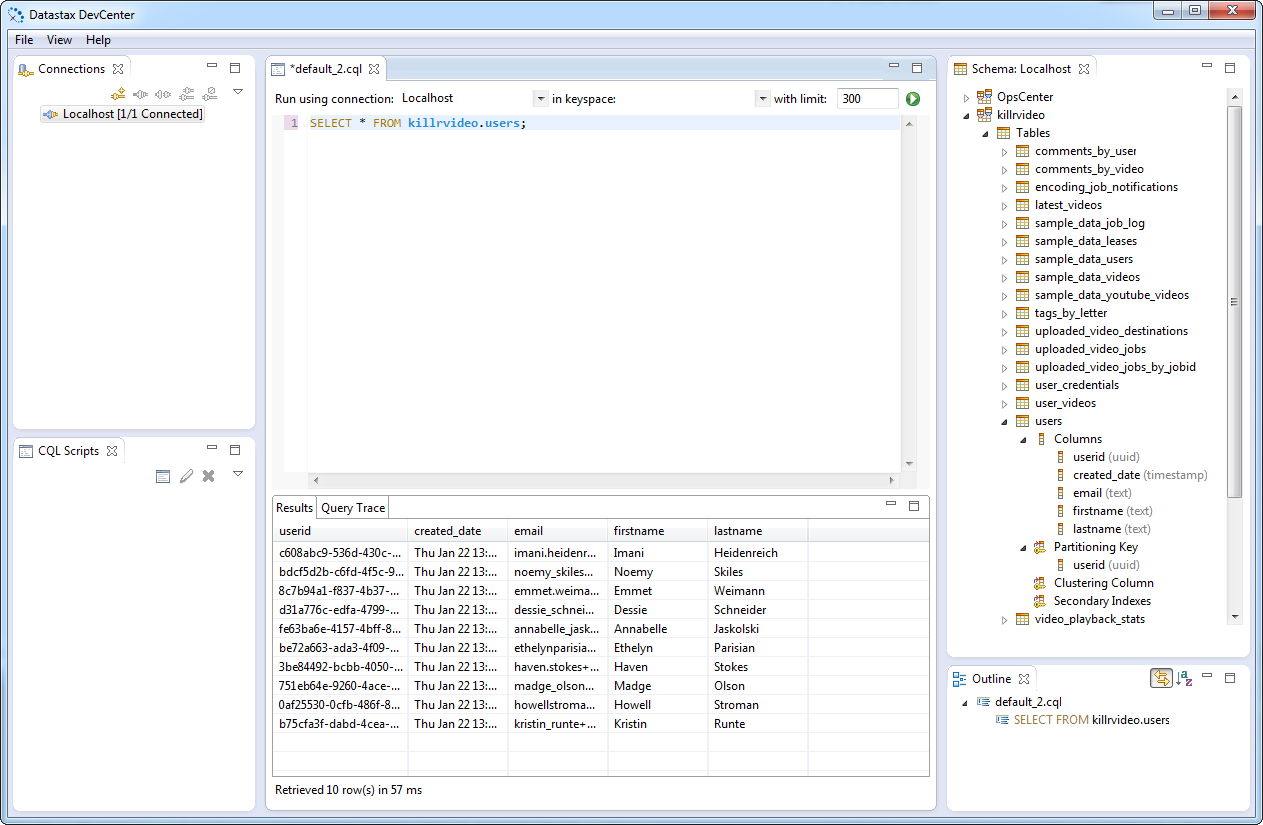Collapse the killrvideo keyspace node
Viewport: 1263px width, 825px height.
(967, 115)
